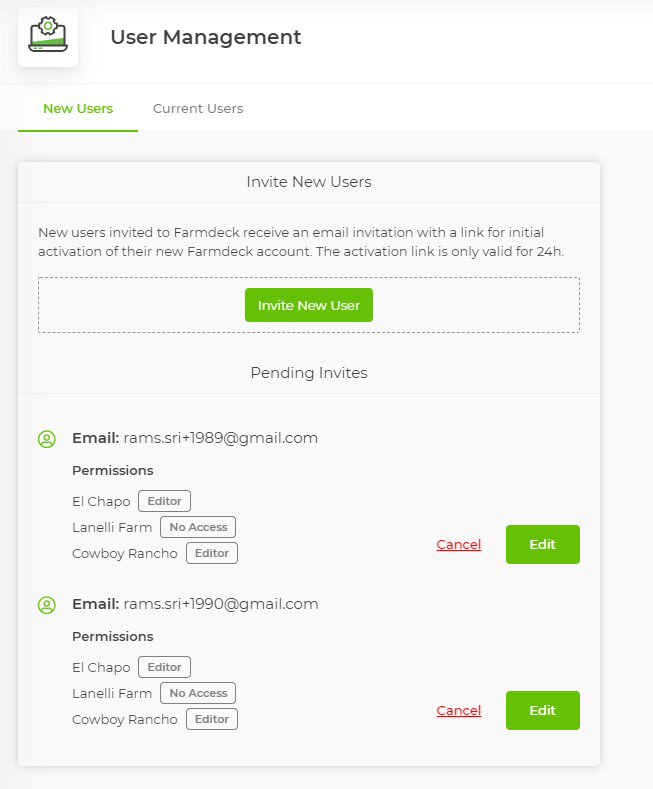Image resolution: width=653 pixels, height=789 pixels.
Task: Click El Chapo Editor badge for rams.sri+1990
Action: (x=164, y=667)
